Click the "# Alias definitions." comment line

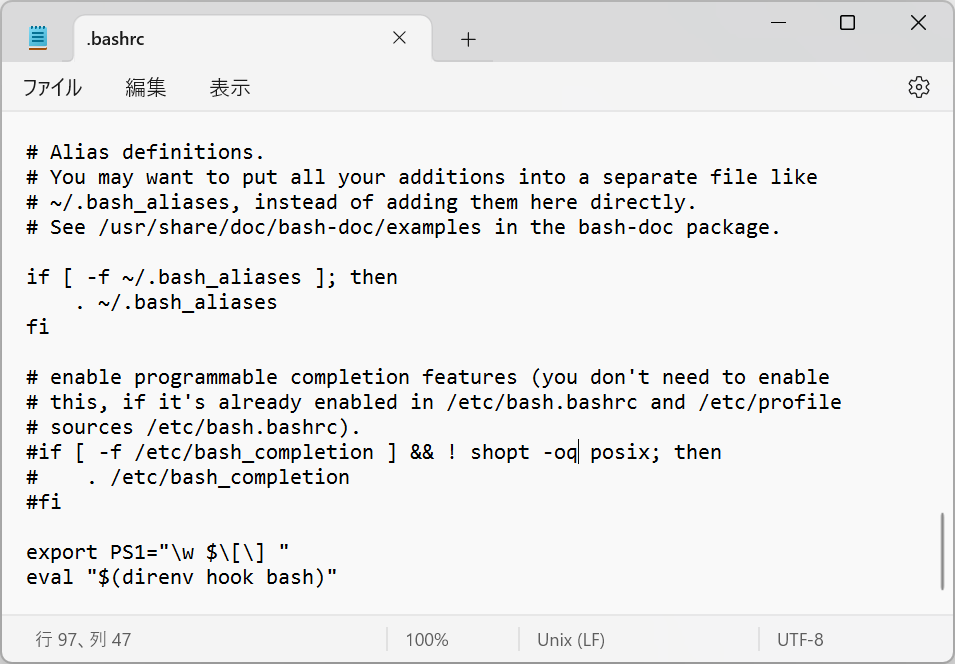(x=145, y=152)
